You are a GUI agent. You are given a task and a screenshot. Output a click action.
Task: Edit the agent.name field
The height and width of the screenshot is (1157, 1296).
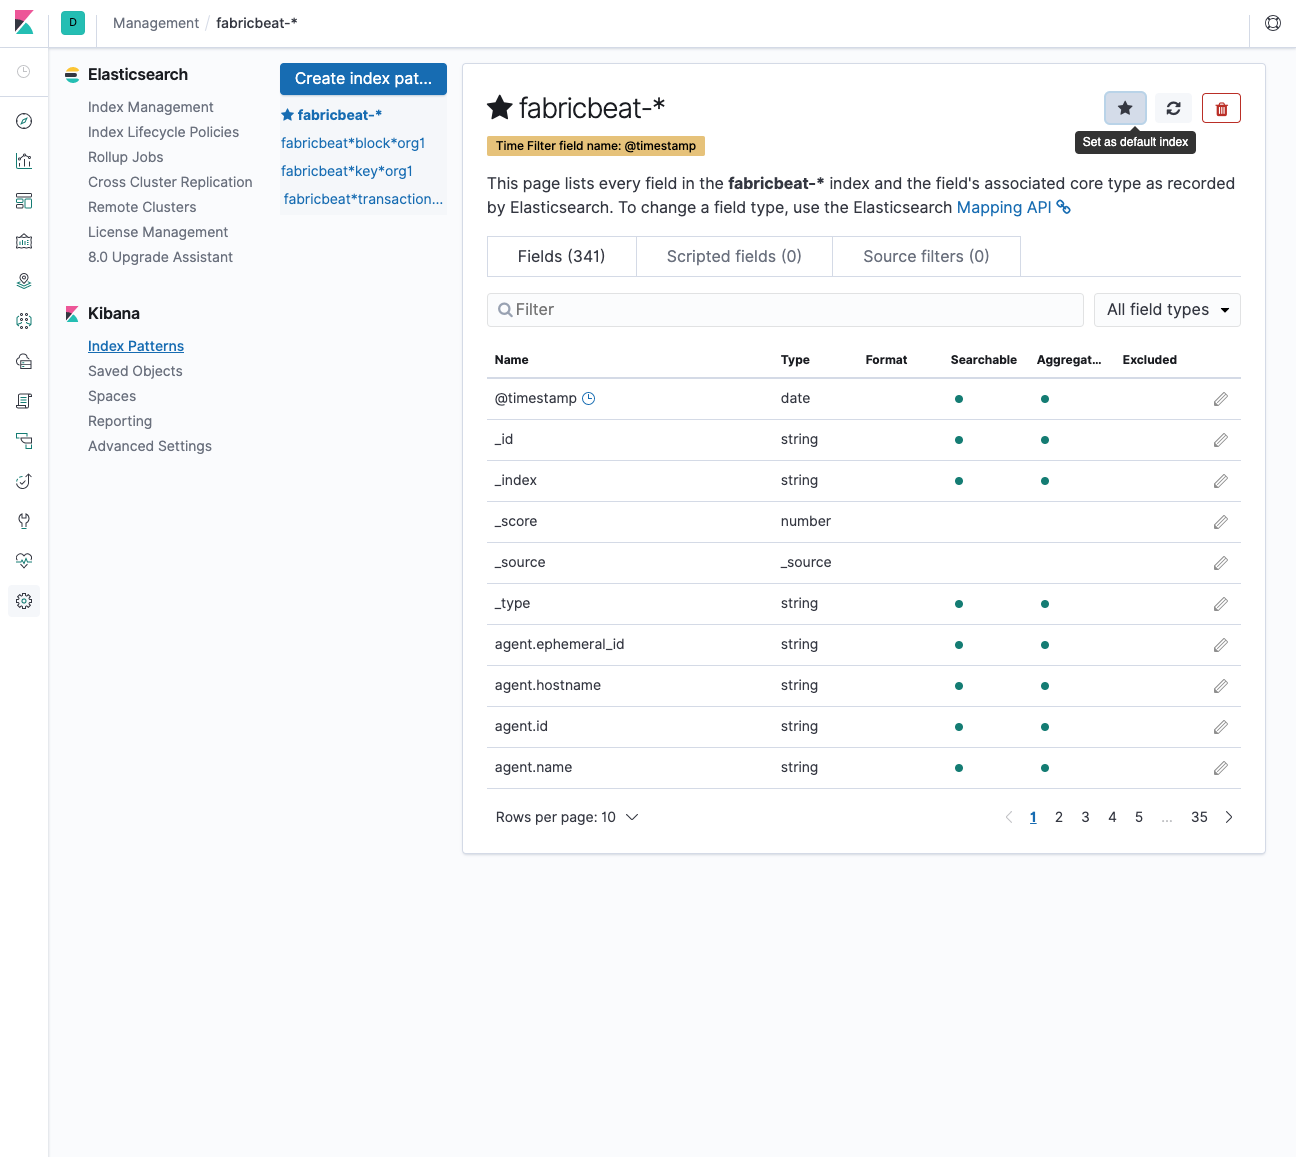point(1221,768)
